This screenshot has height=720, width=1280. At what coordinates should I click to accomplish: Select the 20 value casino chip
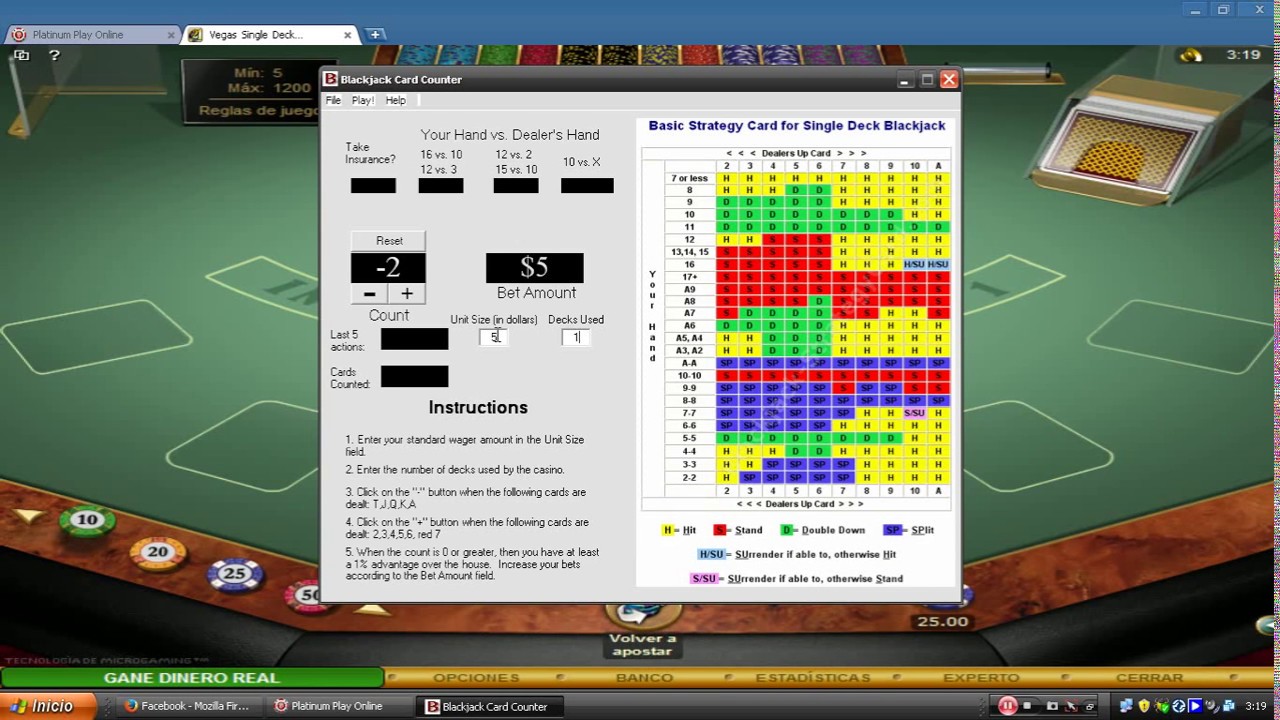tap(158, 552)
